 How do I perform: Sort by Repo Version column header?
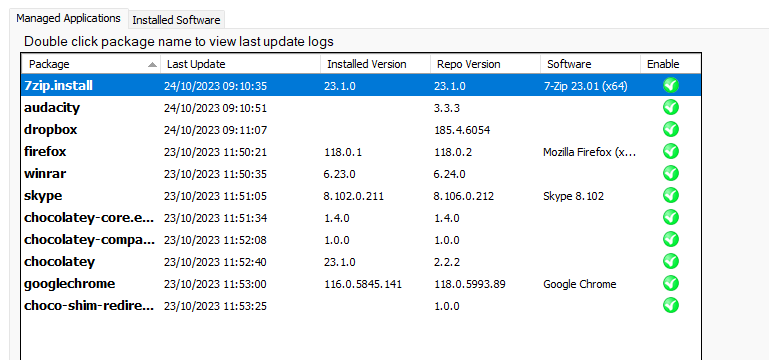(x=485, y=64)
